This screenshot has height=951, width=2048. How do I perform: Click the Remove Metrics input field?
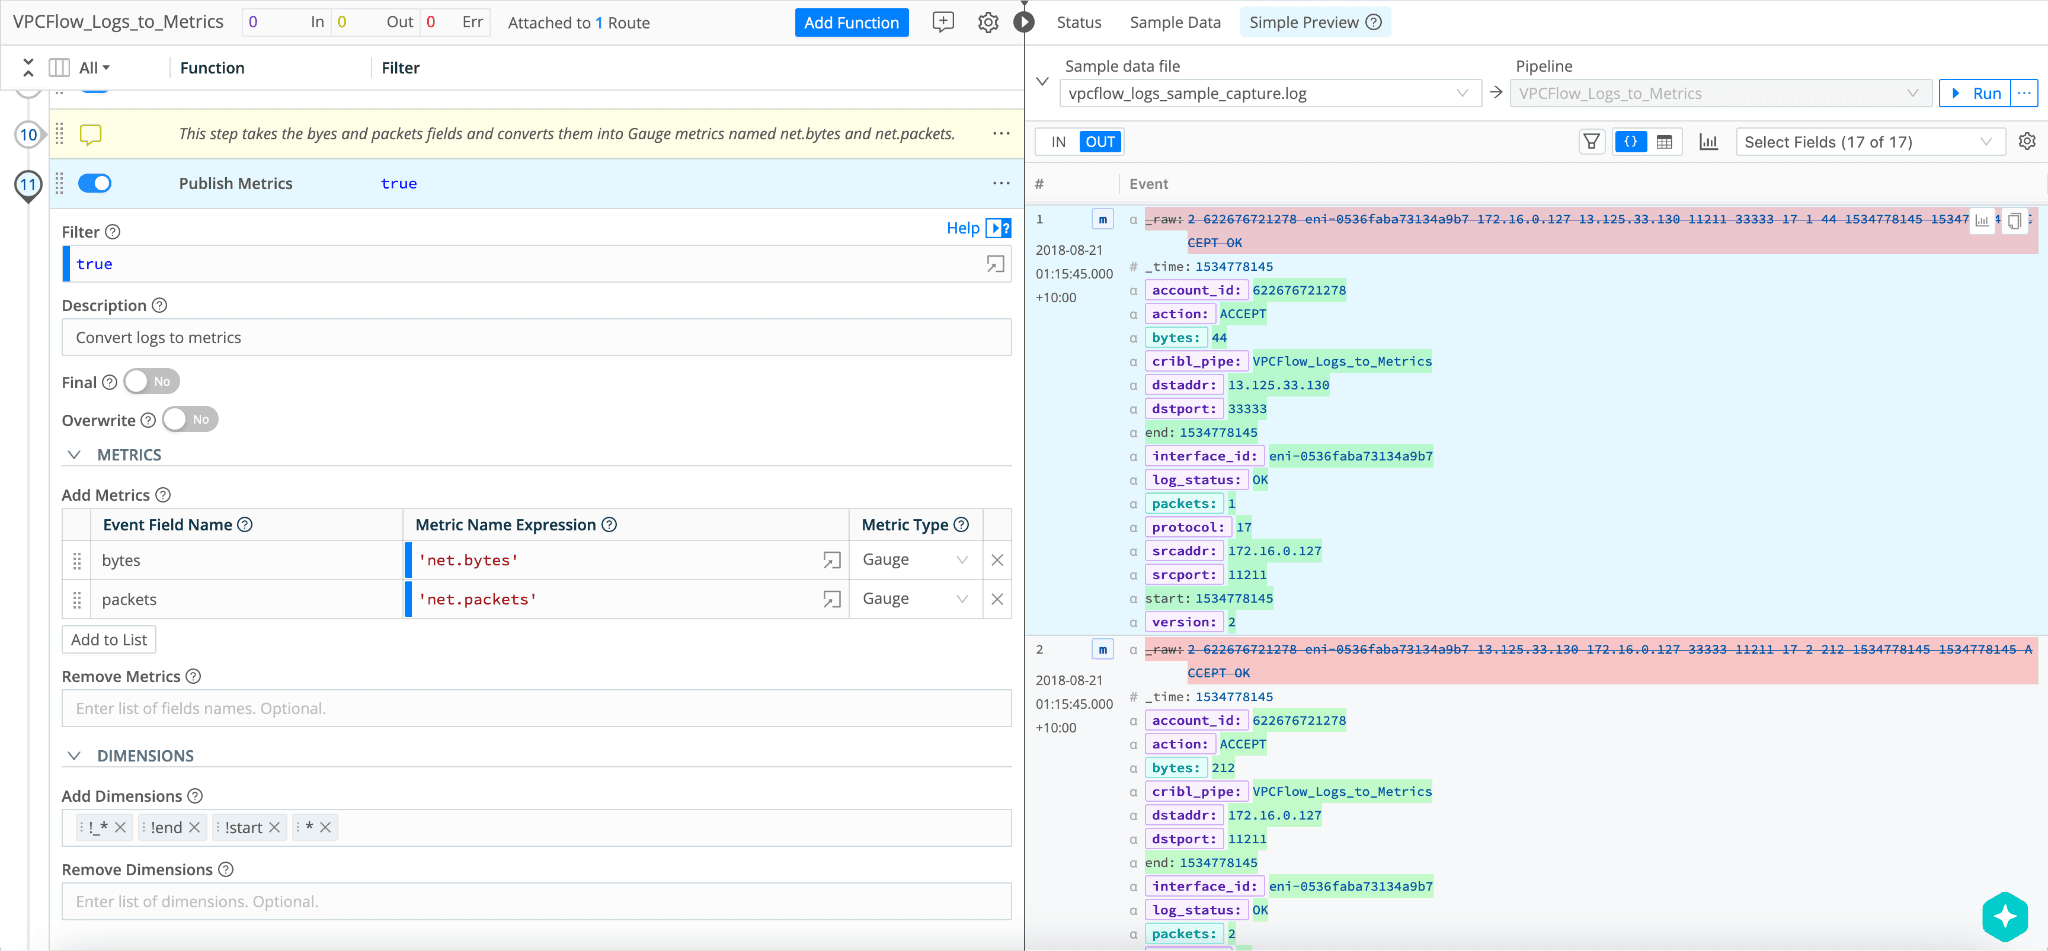(536, 709)
